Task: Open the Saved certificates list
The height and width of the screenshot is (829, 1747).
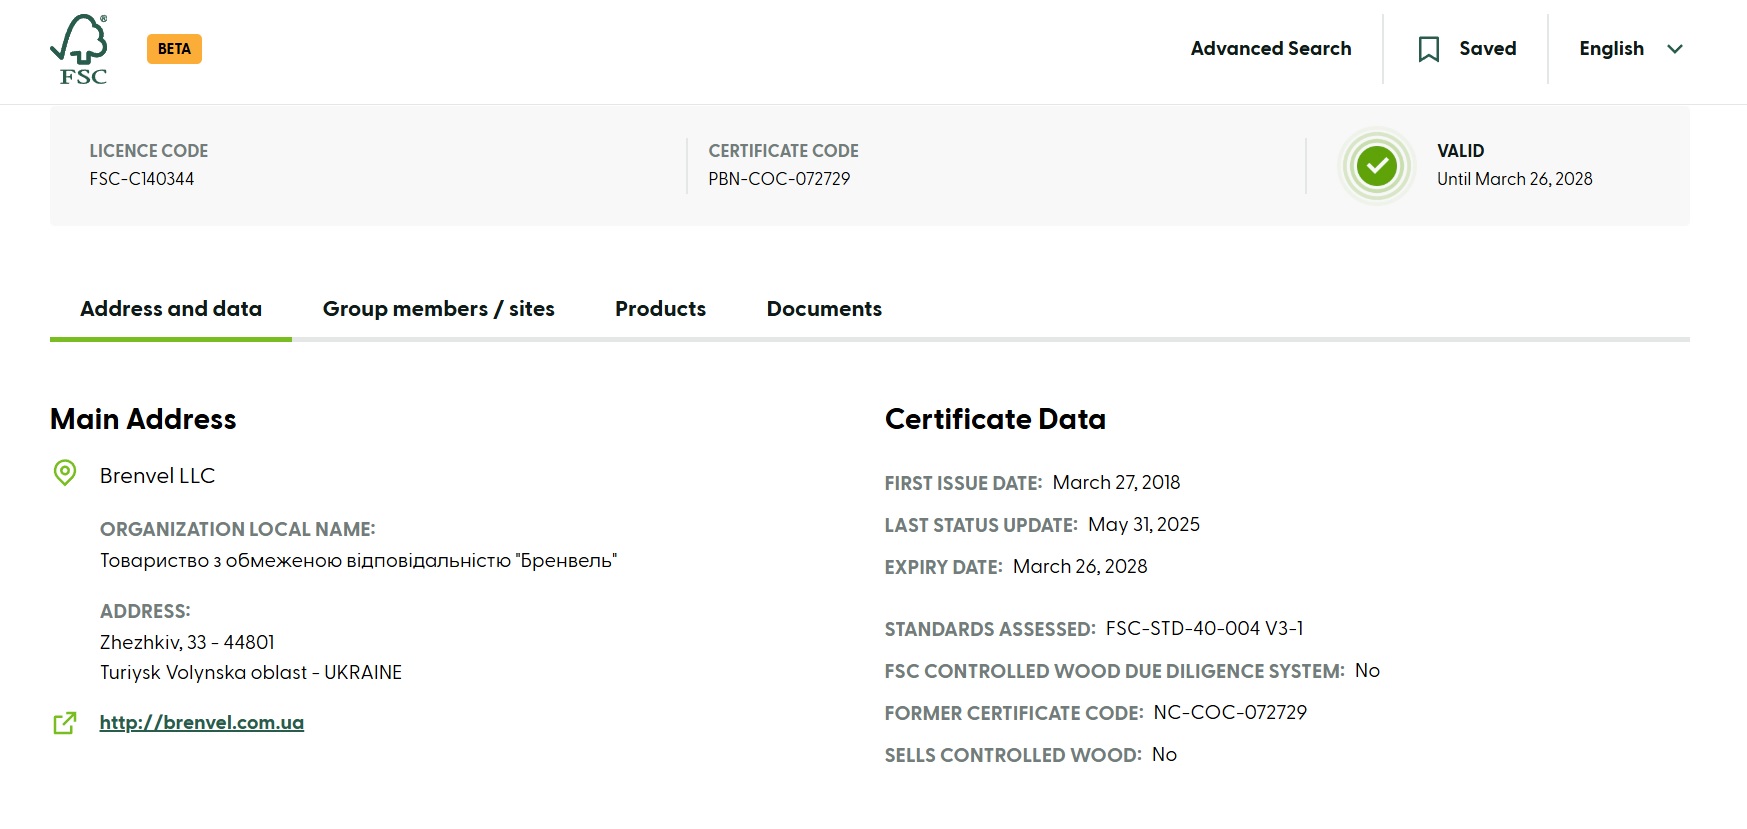Action: tap(1467, 49)
